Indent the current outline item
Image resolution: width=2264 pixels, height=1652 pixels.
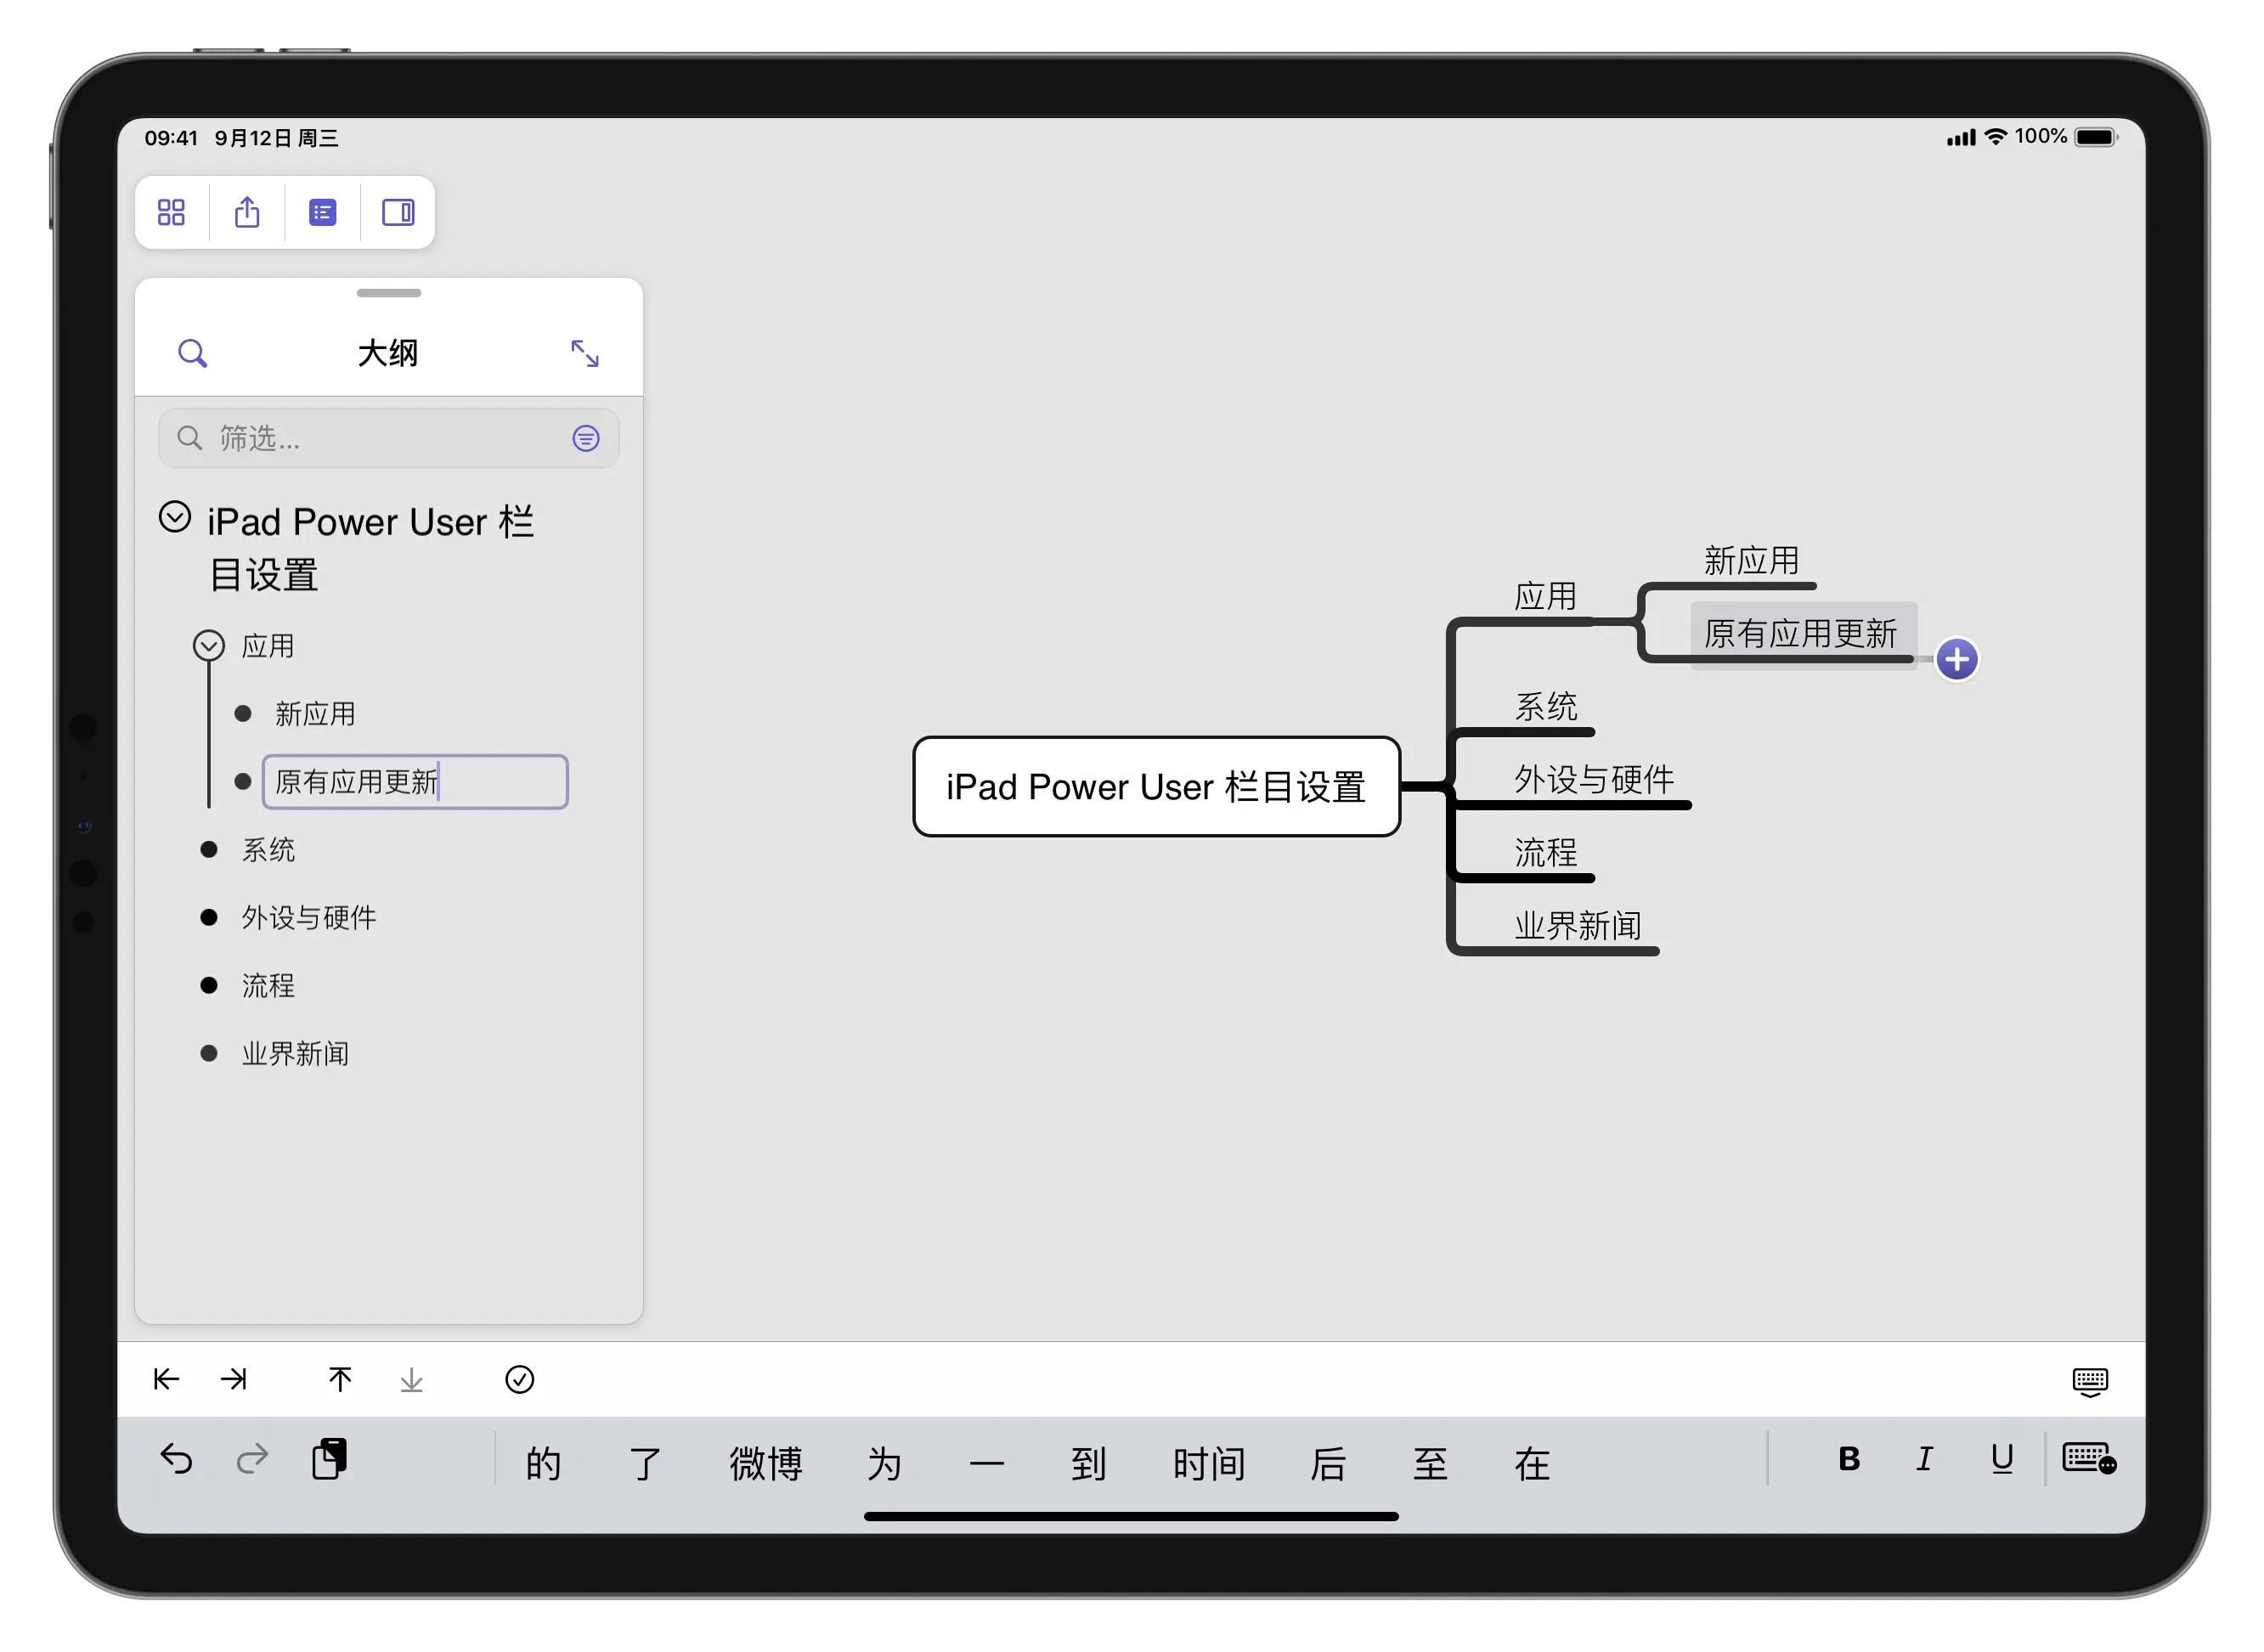pos(234,1380)
